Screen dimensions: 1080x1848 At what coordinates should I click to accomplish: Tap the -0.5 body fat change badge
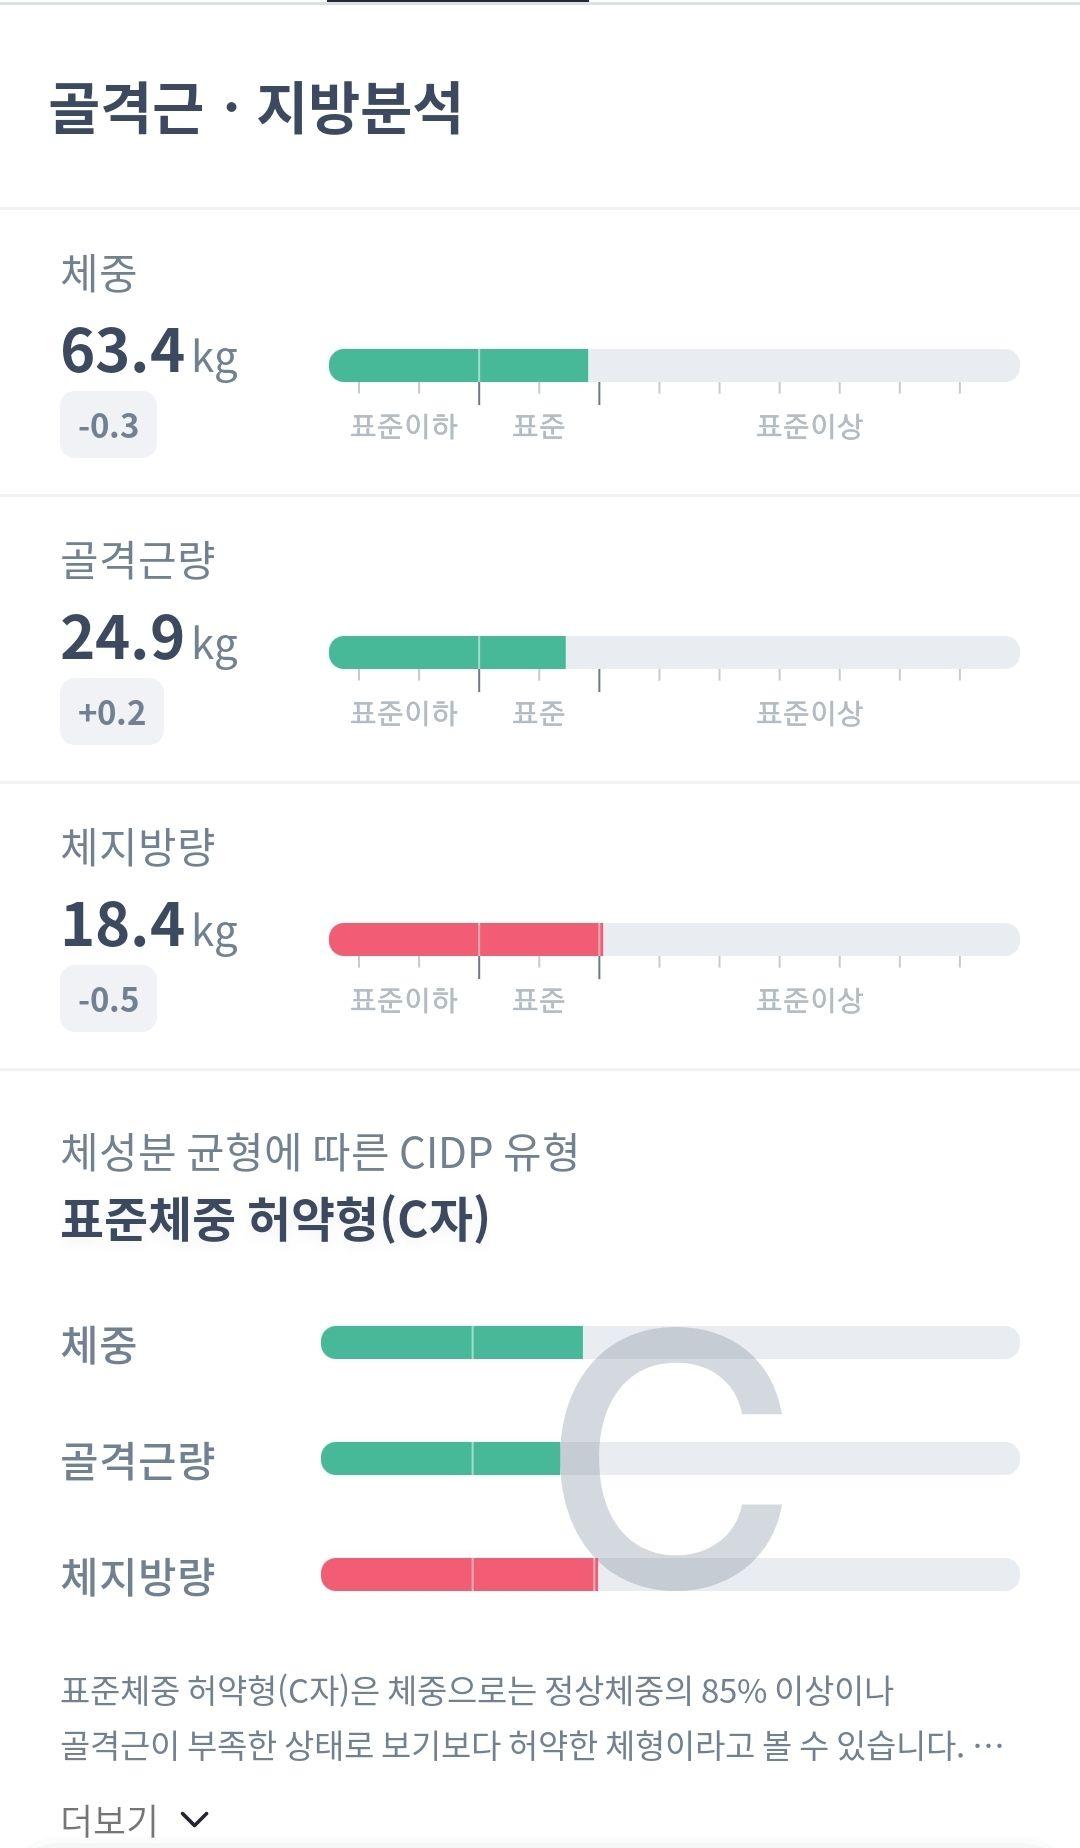coord(108,999)
